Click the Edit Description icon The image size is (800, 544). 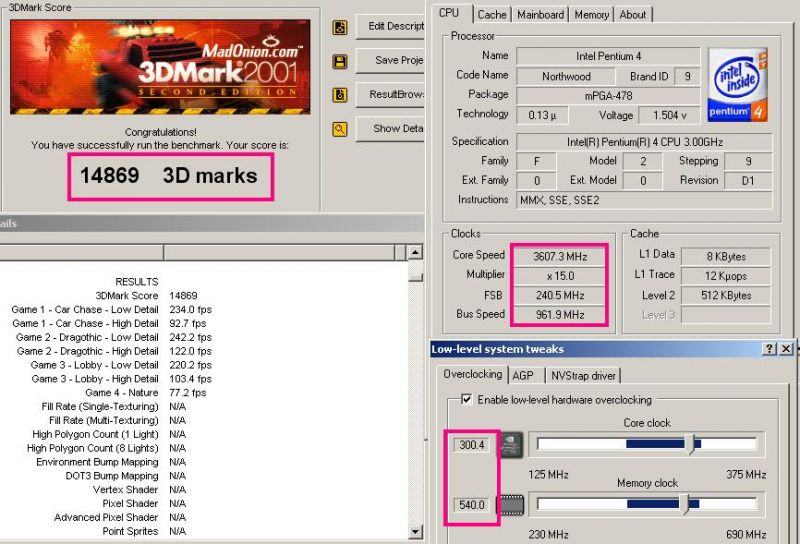pos(340,28)
